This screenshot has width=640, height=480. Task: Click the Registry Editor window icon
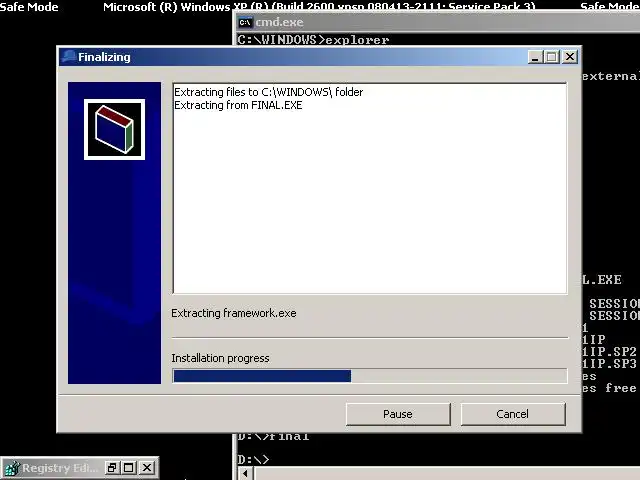pyautogui.click(x=11, y=468)
